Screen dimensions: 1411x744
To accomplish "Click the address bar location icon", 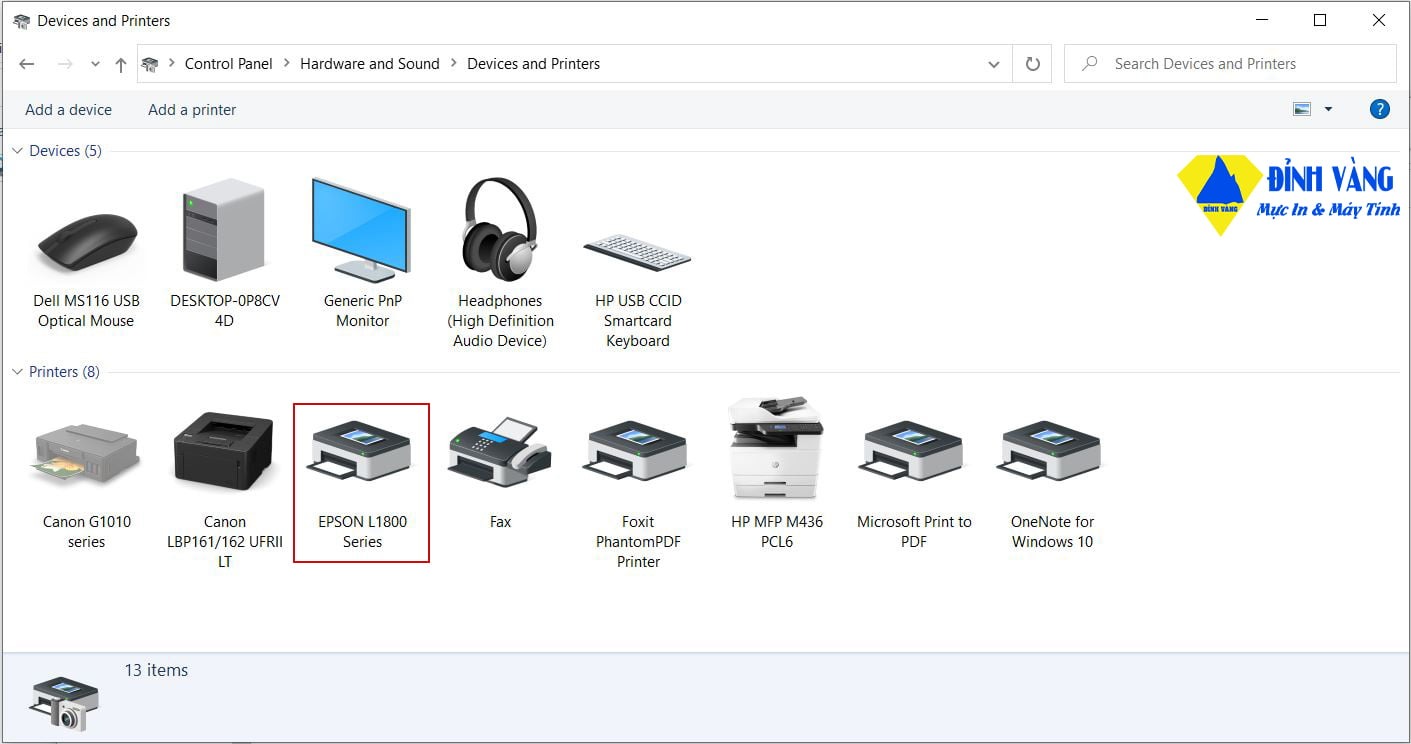I will click(150, 64).
